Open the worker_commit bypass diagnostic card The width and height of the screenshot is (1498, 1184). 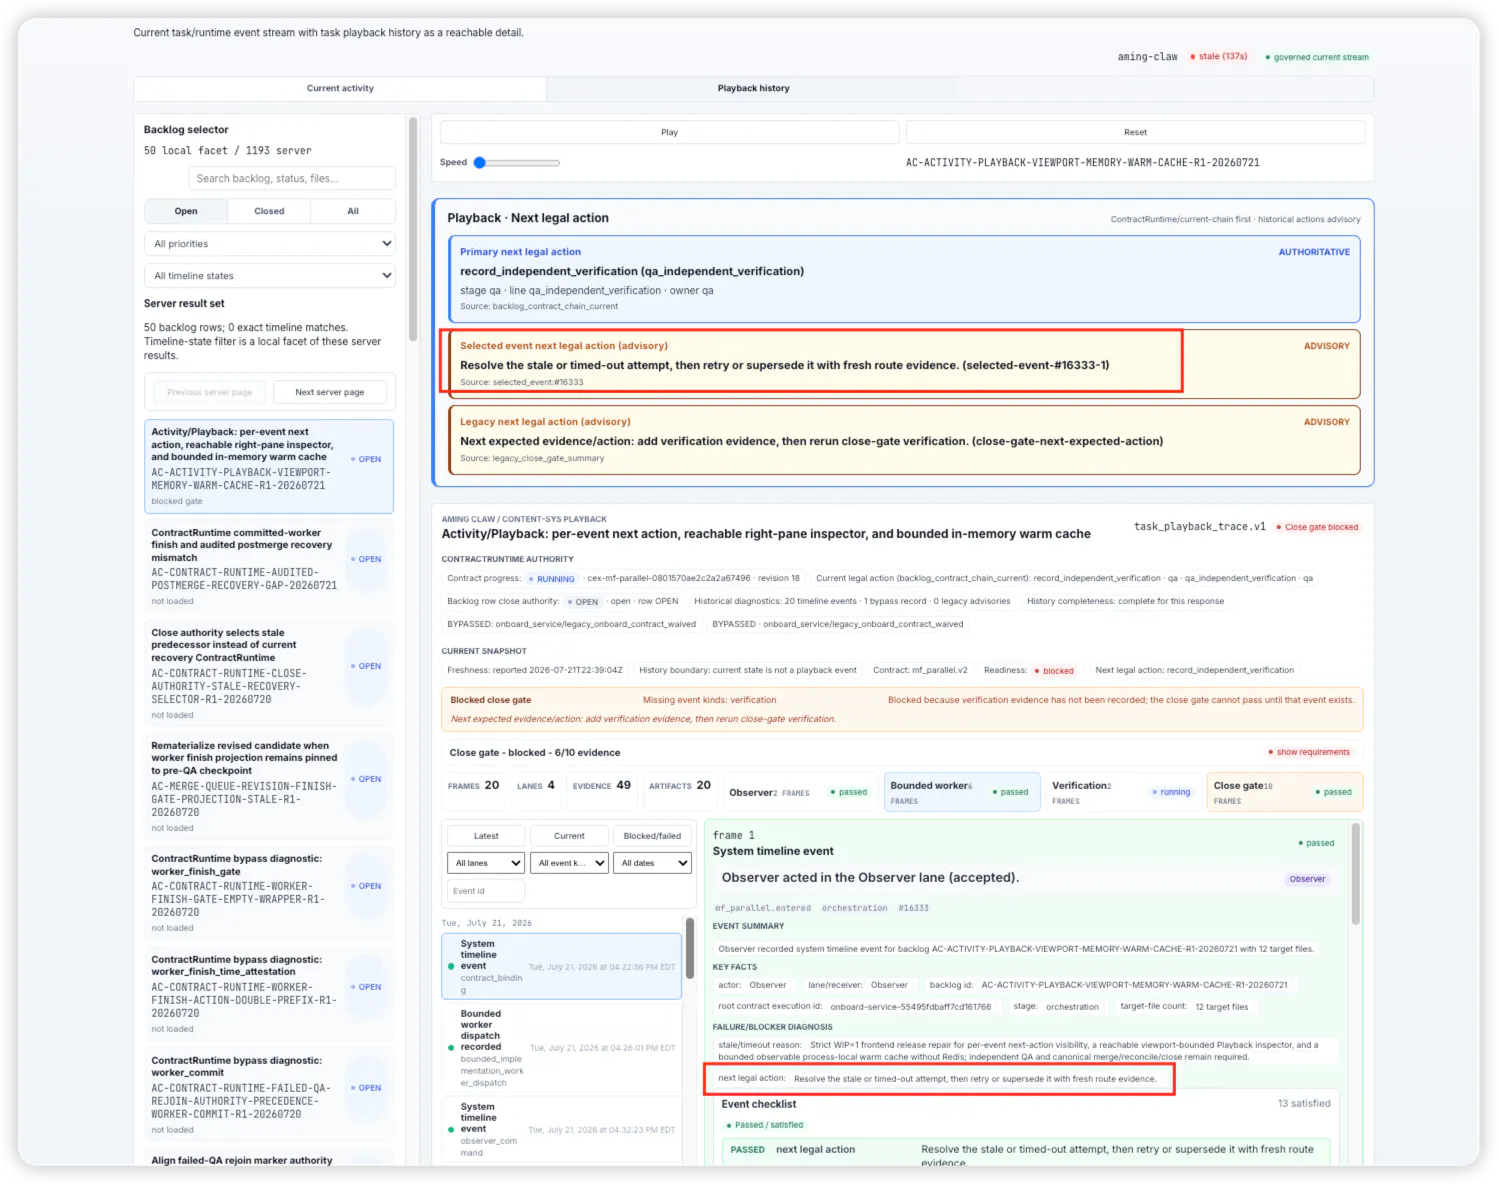(x=269, y=1095)
